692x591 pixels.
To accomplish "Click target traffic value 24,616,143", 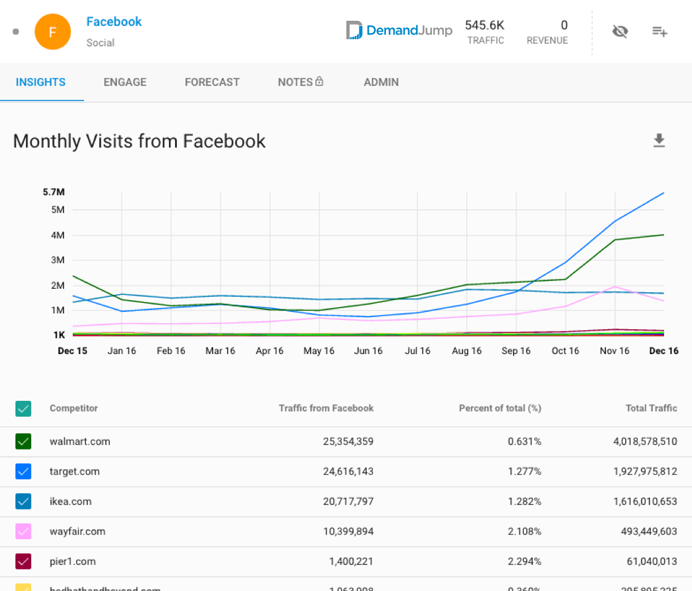I will 348,471.
